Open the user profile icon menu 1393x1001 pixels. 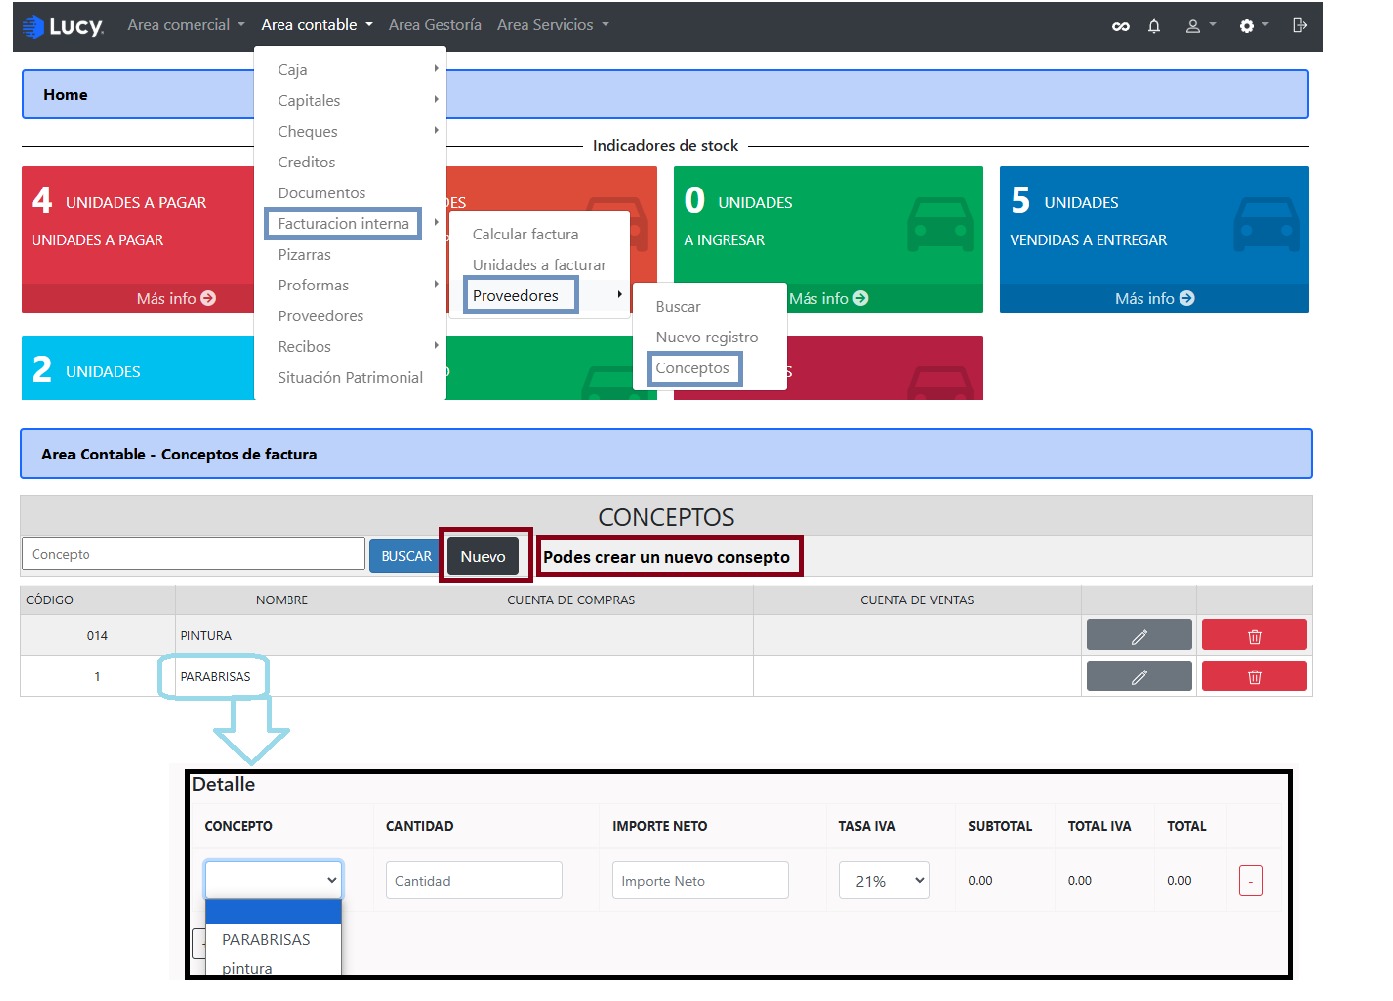point(1200,26)
